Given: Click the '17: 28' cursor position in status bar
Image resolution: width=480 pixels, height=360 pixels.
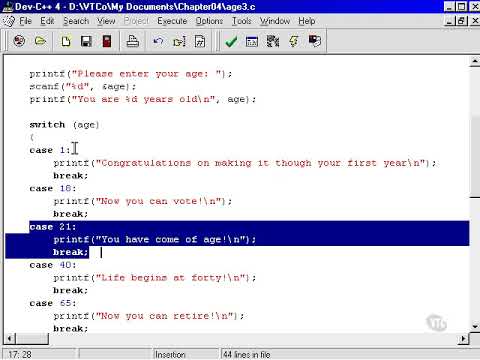Looking at the screenshot, I should [20, 354].
